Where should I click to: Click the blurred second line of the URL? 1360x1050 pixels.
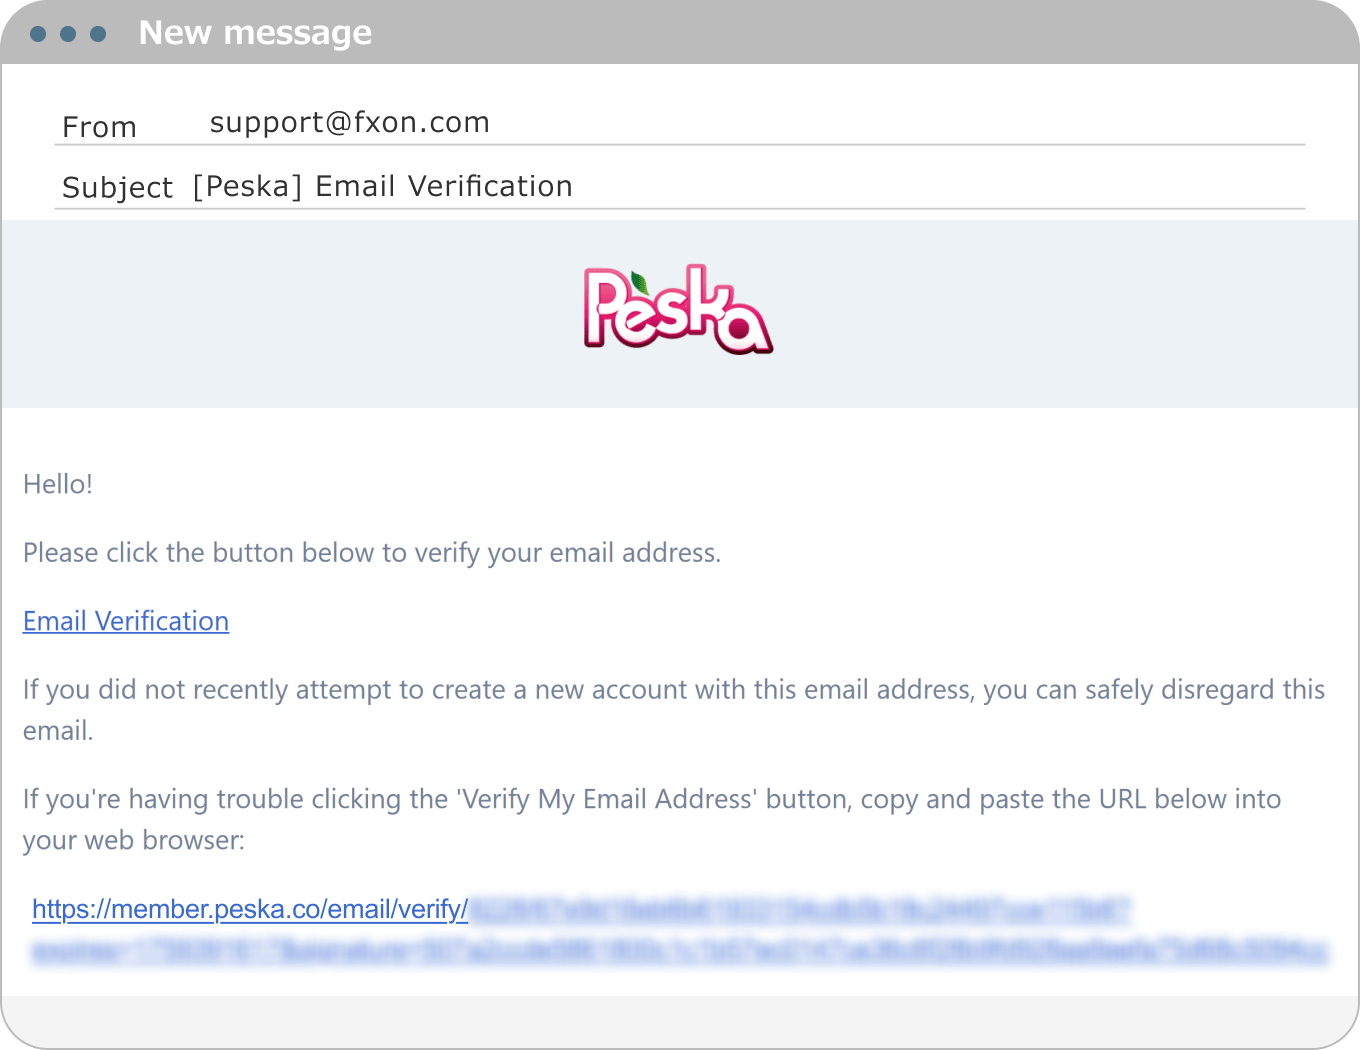[680, 951]
